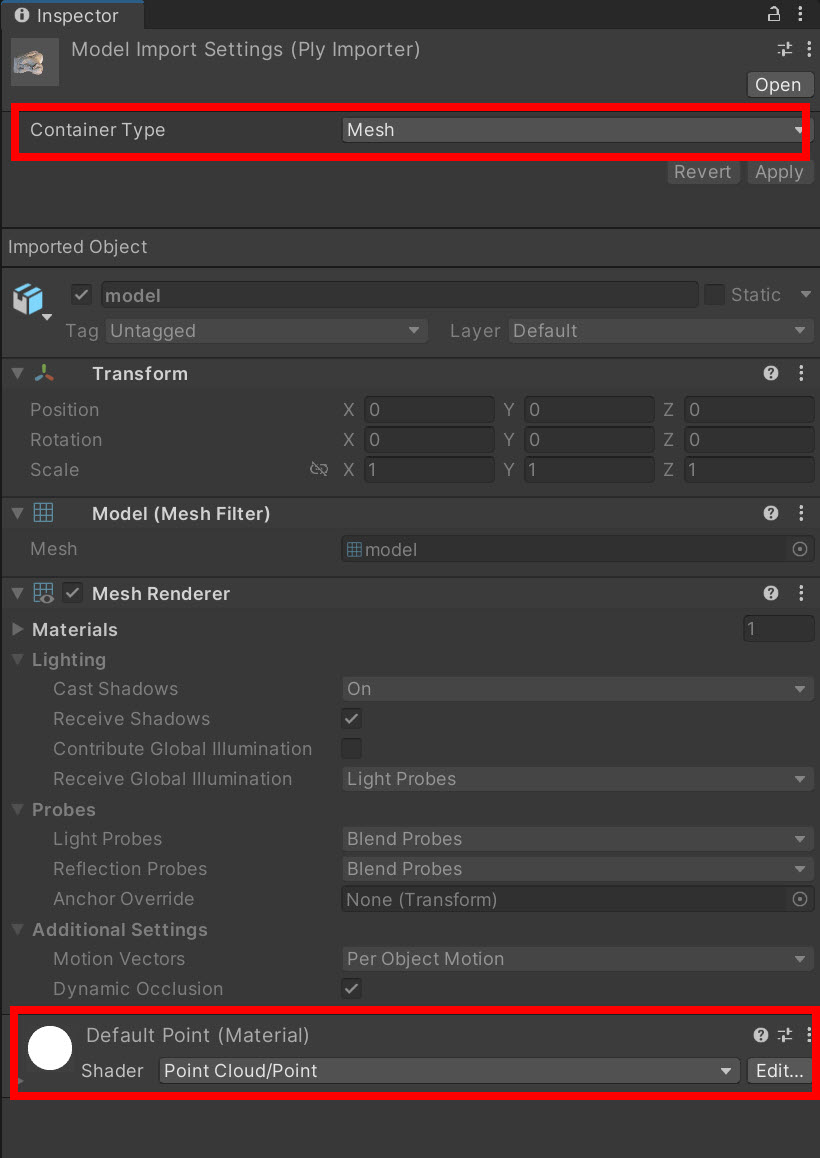Open the Static flags dropdown arrow
Viewport: 820px width, 1158px height.
coord(805,295)
